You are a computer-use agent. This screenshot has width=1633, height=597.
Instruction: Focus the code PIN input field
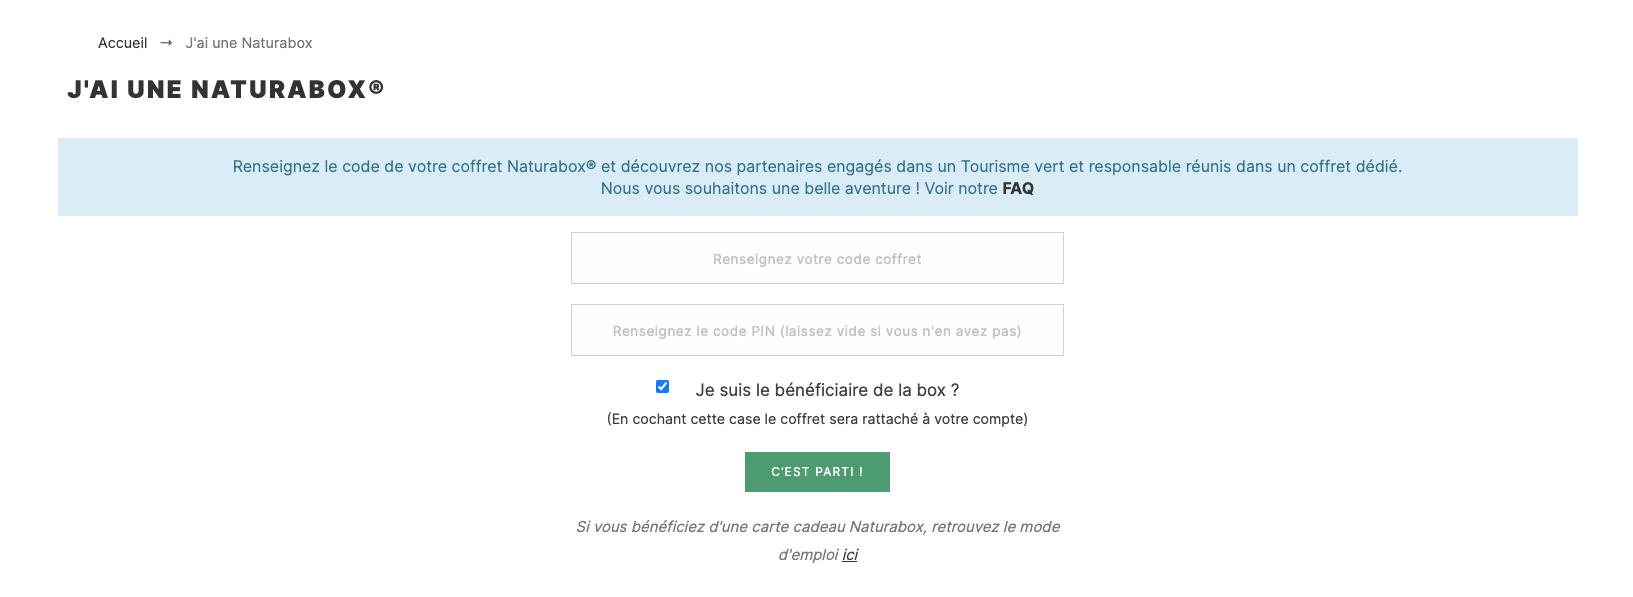tap(817, 331)
